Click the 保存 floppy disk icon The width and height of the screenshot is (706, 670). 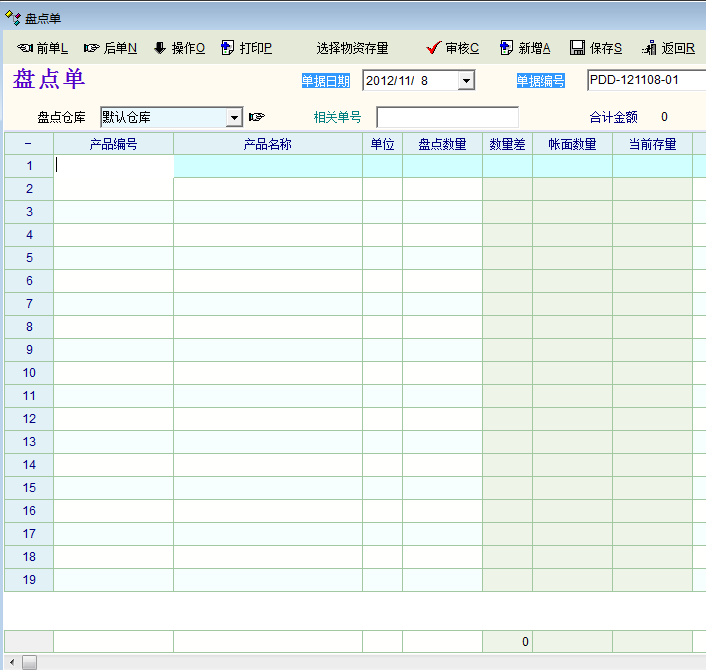point(577,48)
